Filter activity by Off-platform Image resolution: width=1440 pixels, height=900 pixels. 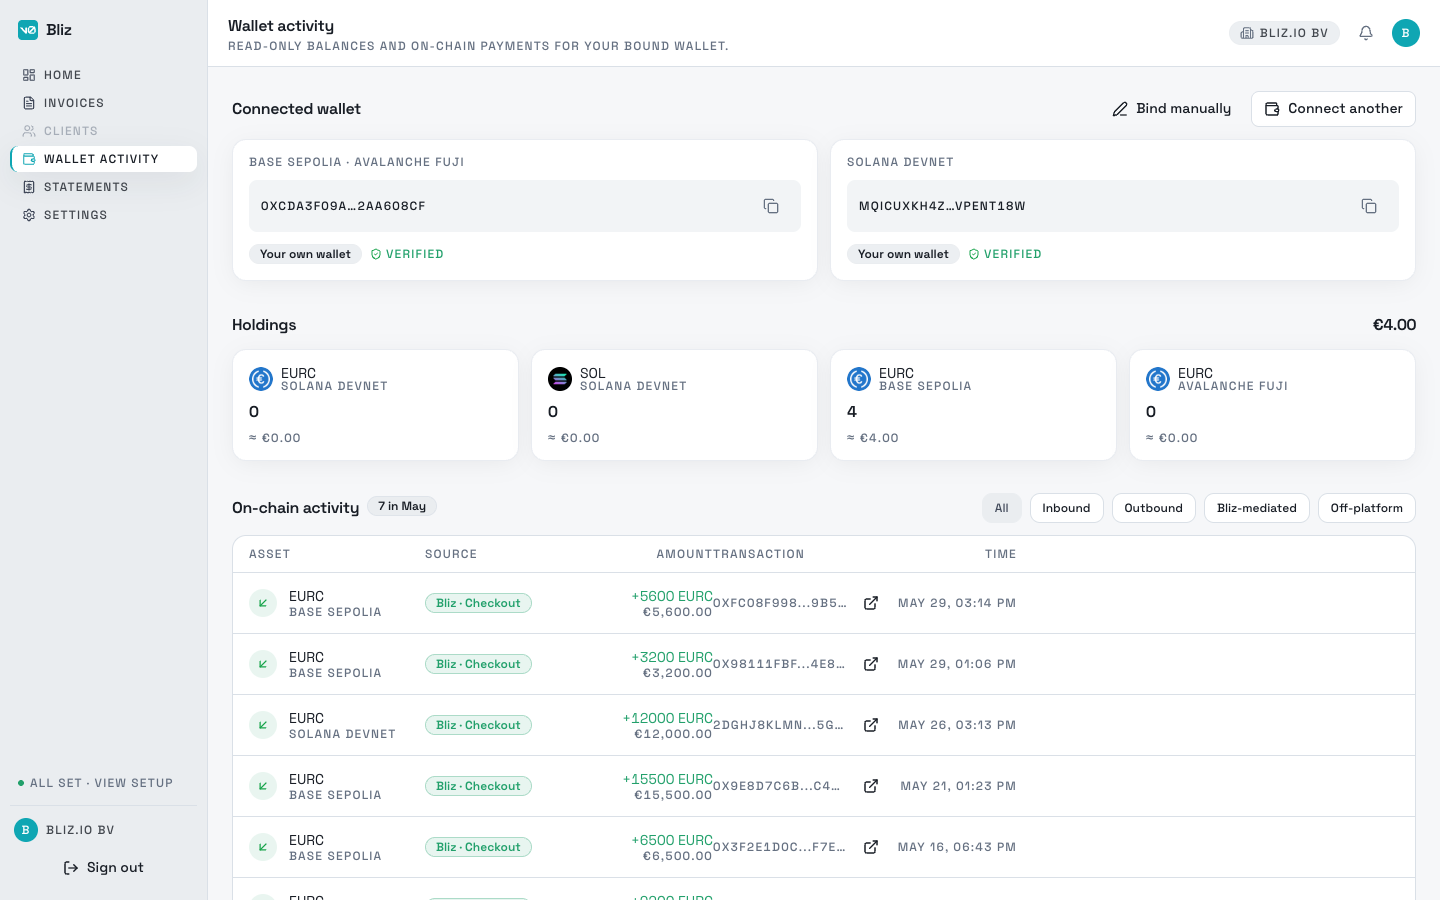pos(1366,508)
